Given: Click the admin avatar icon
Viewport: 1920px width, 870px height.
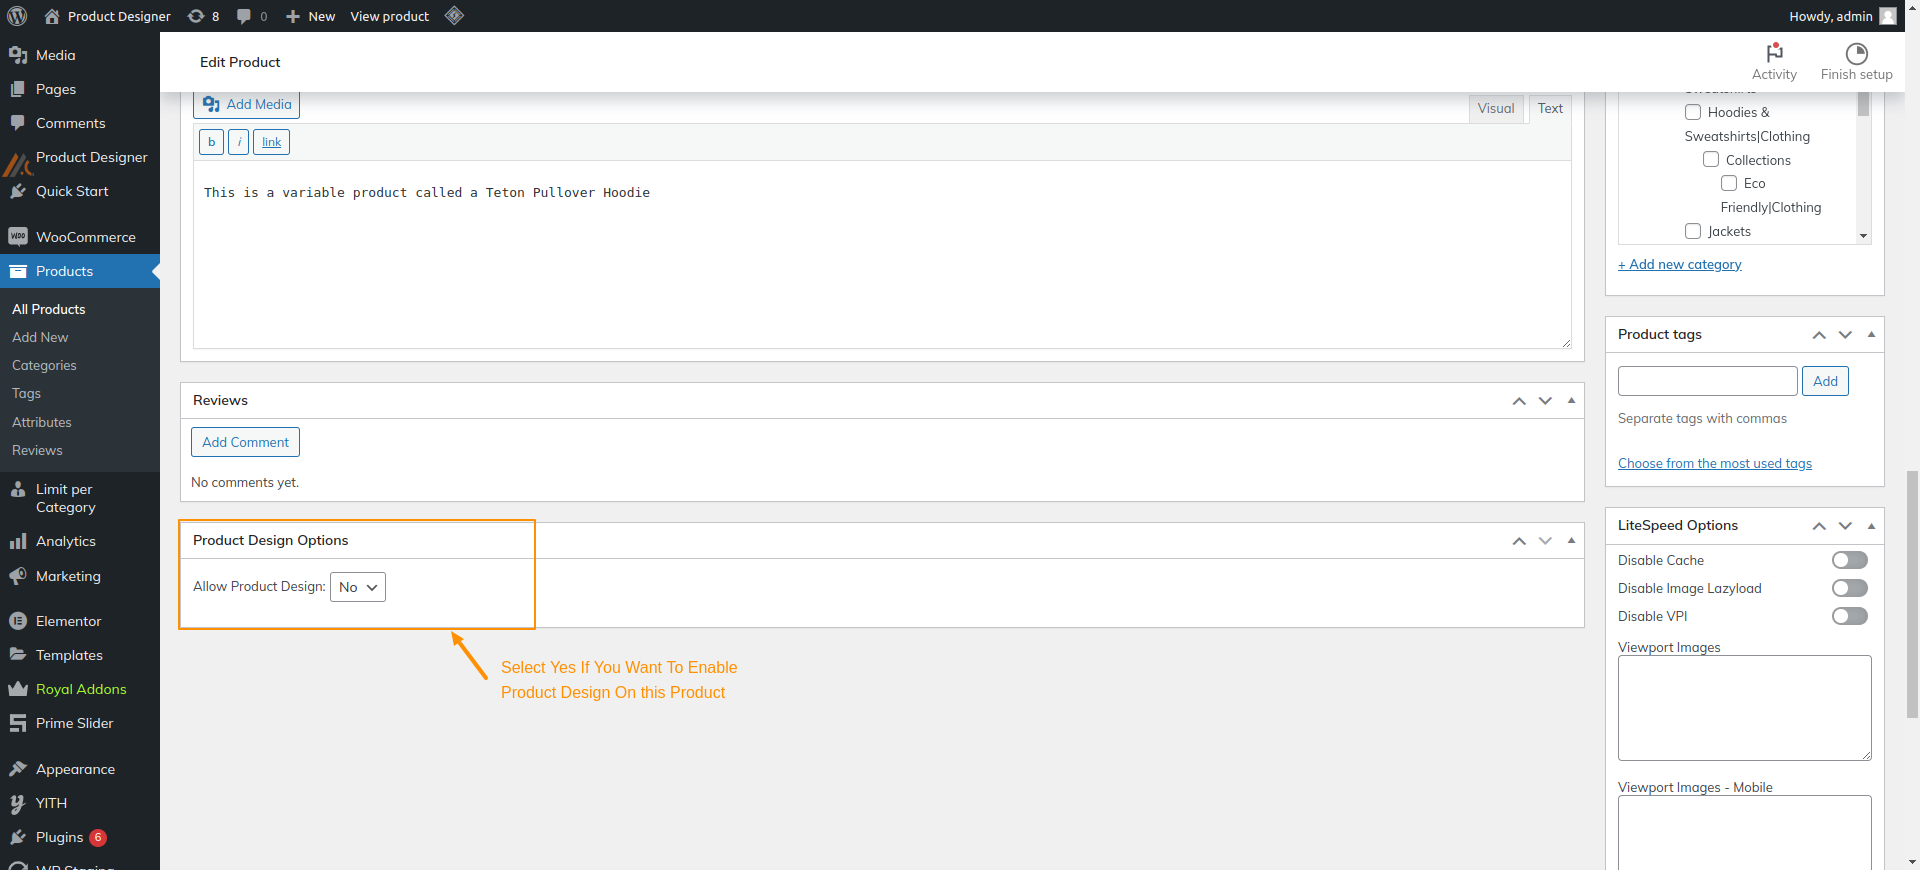Looking at the screenshot, I should [1888, 16].
